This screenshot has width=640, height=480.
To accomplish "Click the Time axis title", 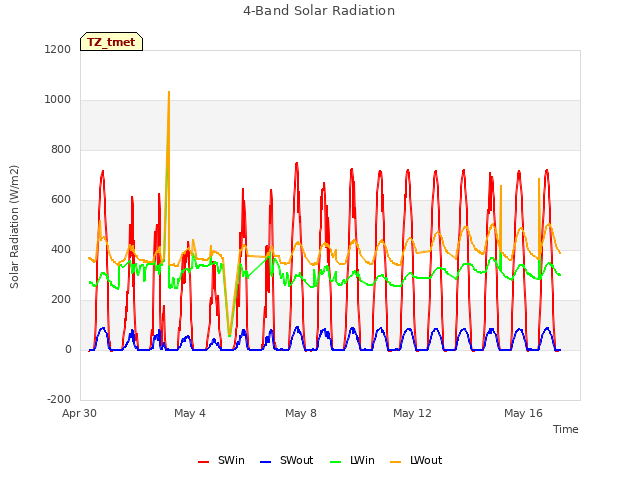I will (565, 429).
